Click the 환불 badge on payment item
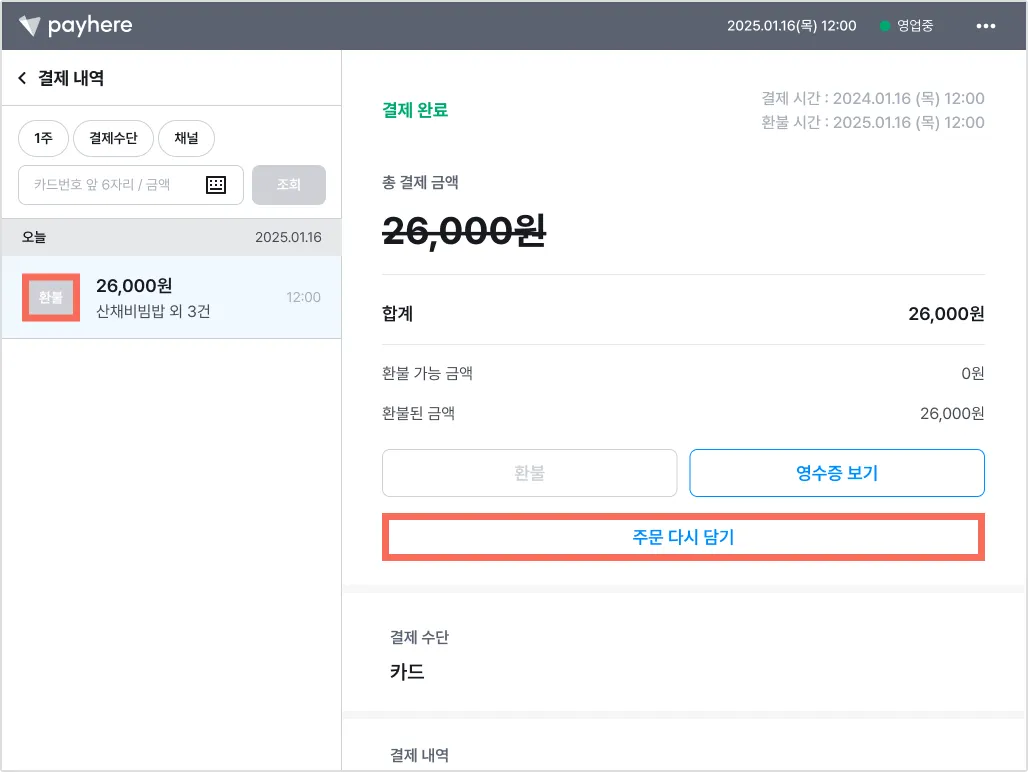 click(51, 297)
